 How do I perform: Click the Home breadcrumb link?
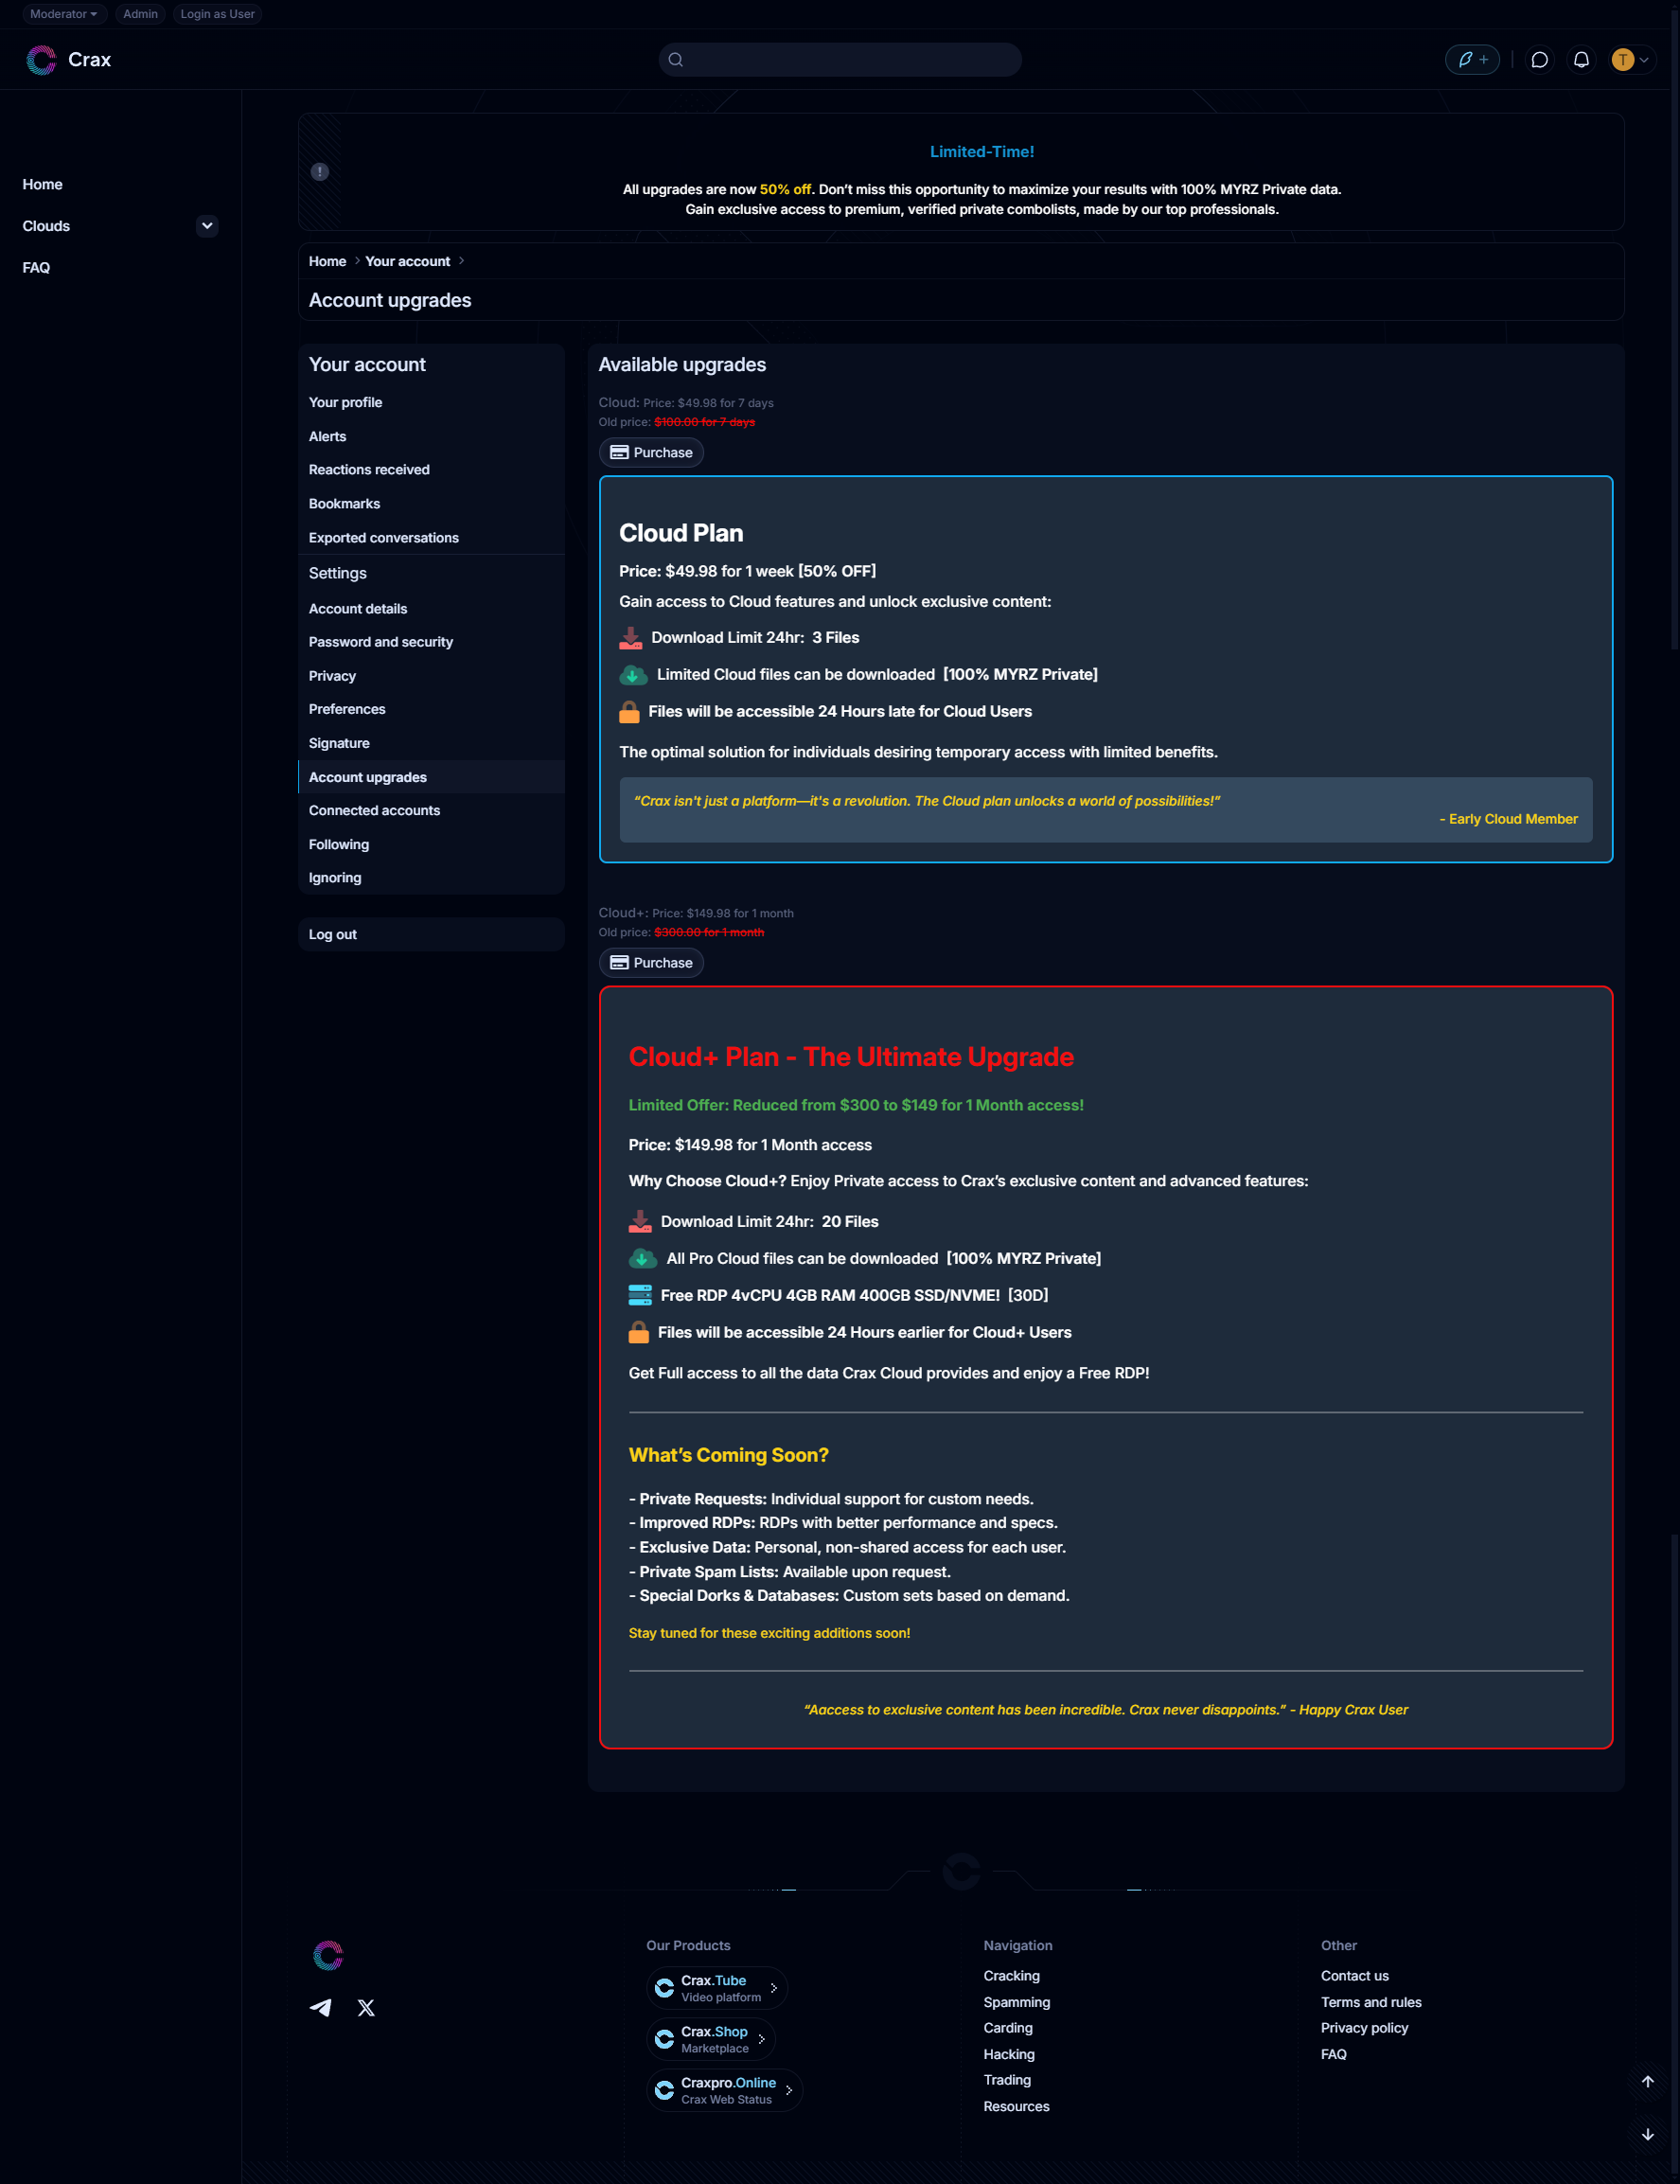coord(327,261)
